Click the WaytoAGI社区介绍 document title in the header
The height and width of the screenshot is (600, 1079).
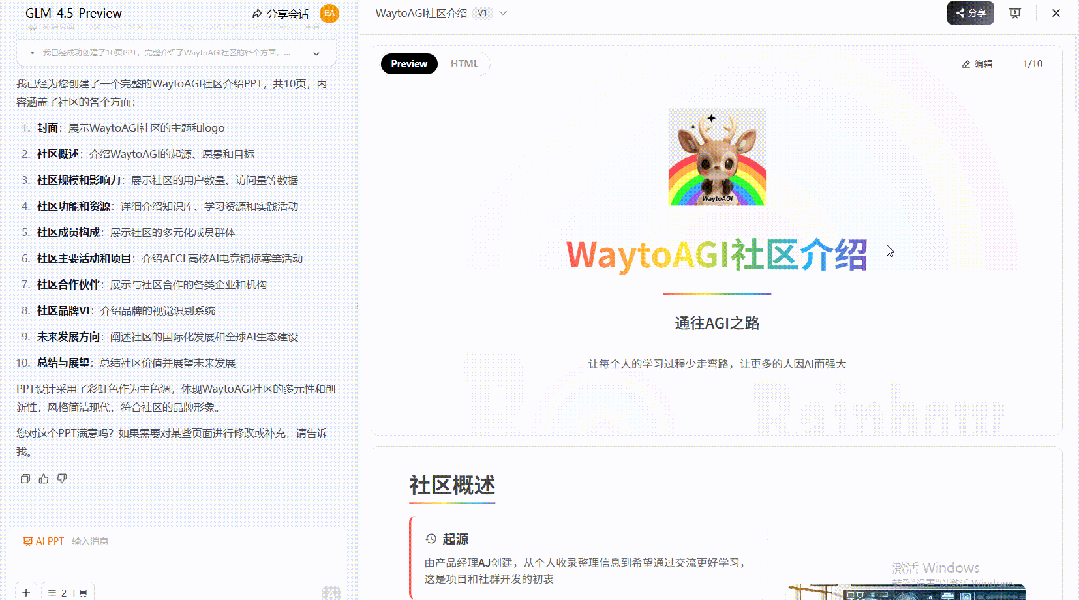[421, 13]
